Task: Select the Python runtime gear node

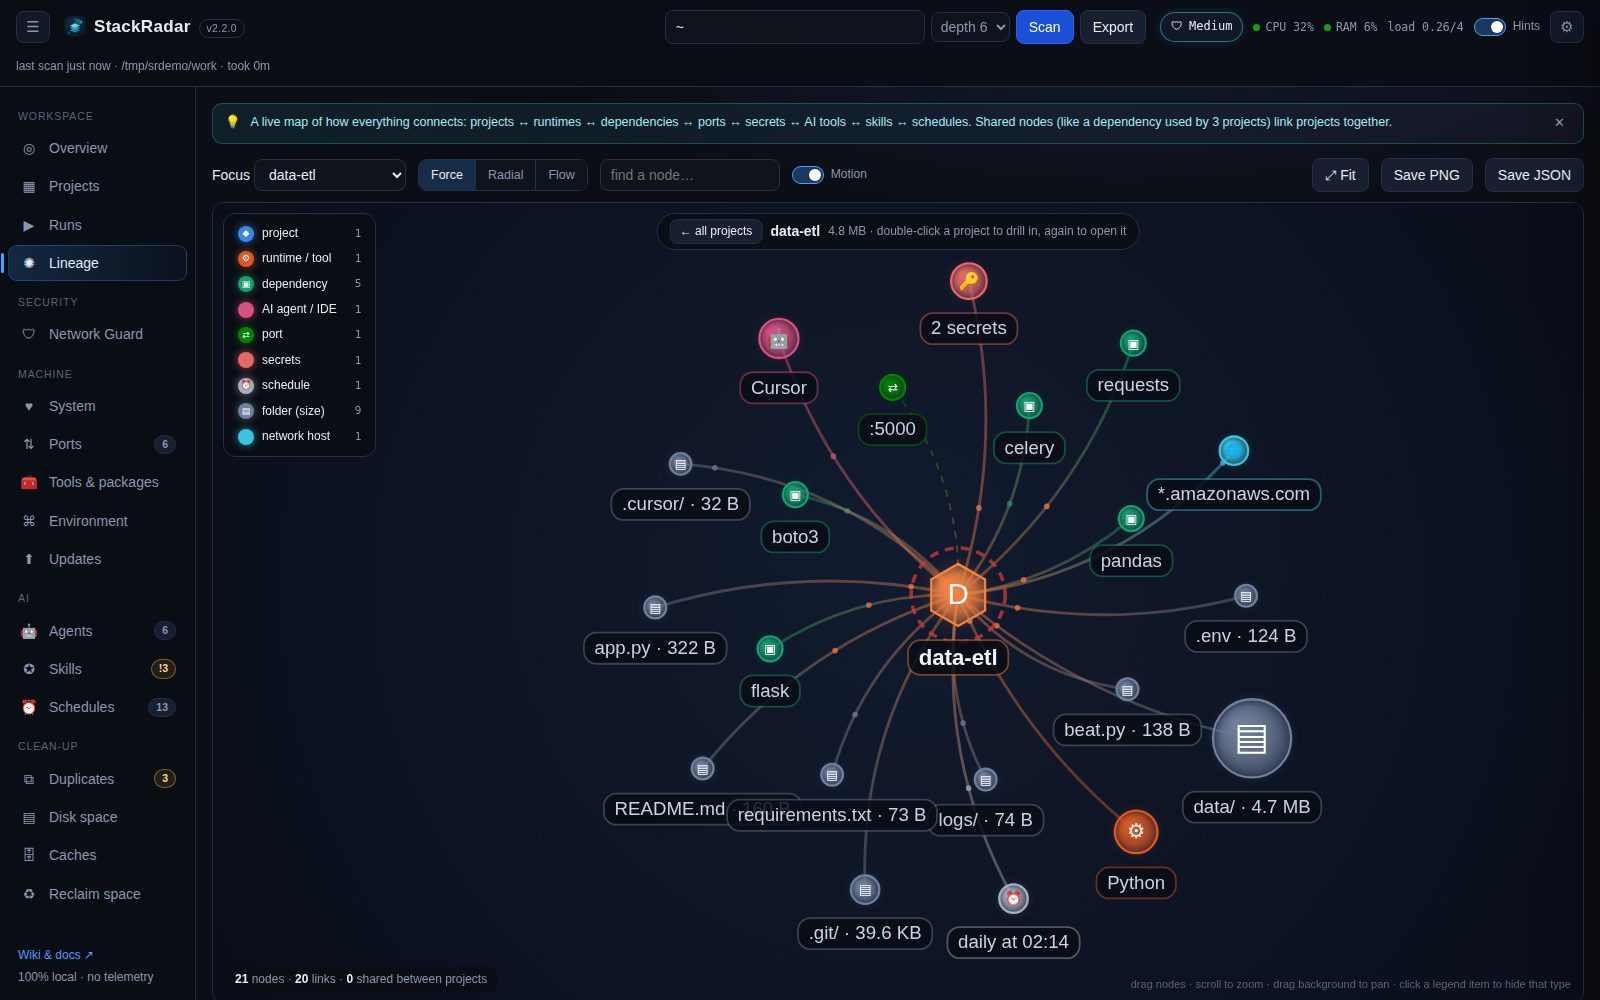Action: [1135, 831]
